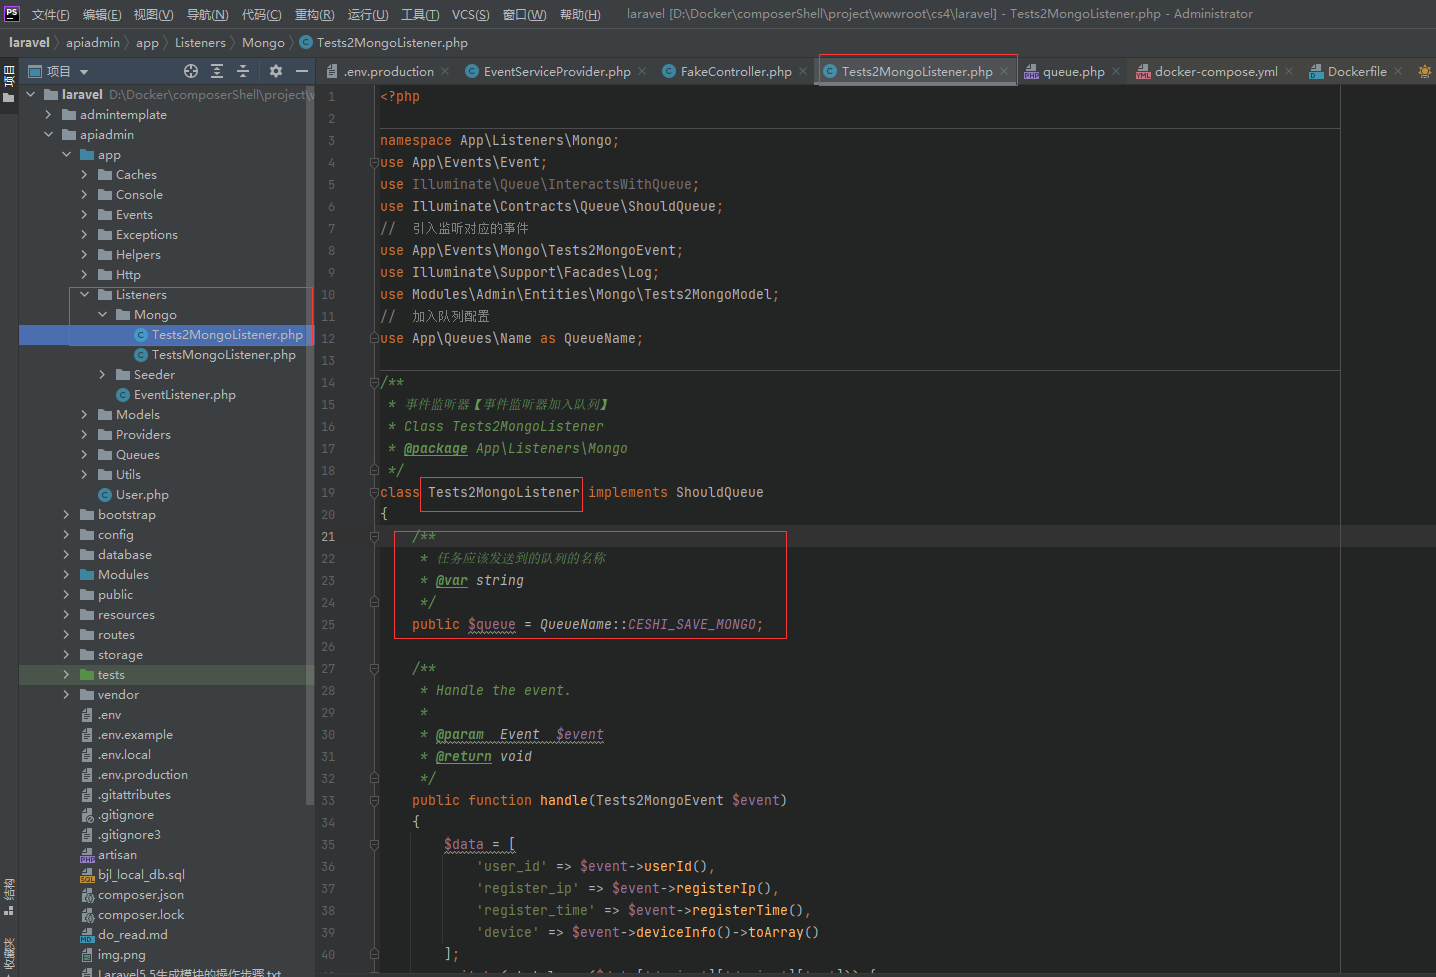Expand the Seeder folder
Screen dimensions: 1436x977
tap(102, 375)
